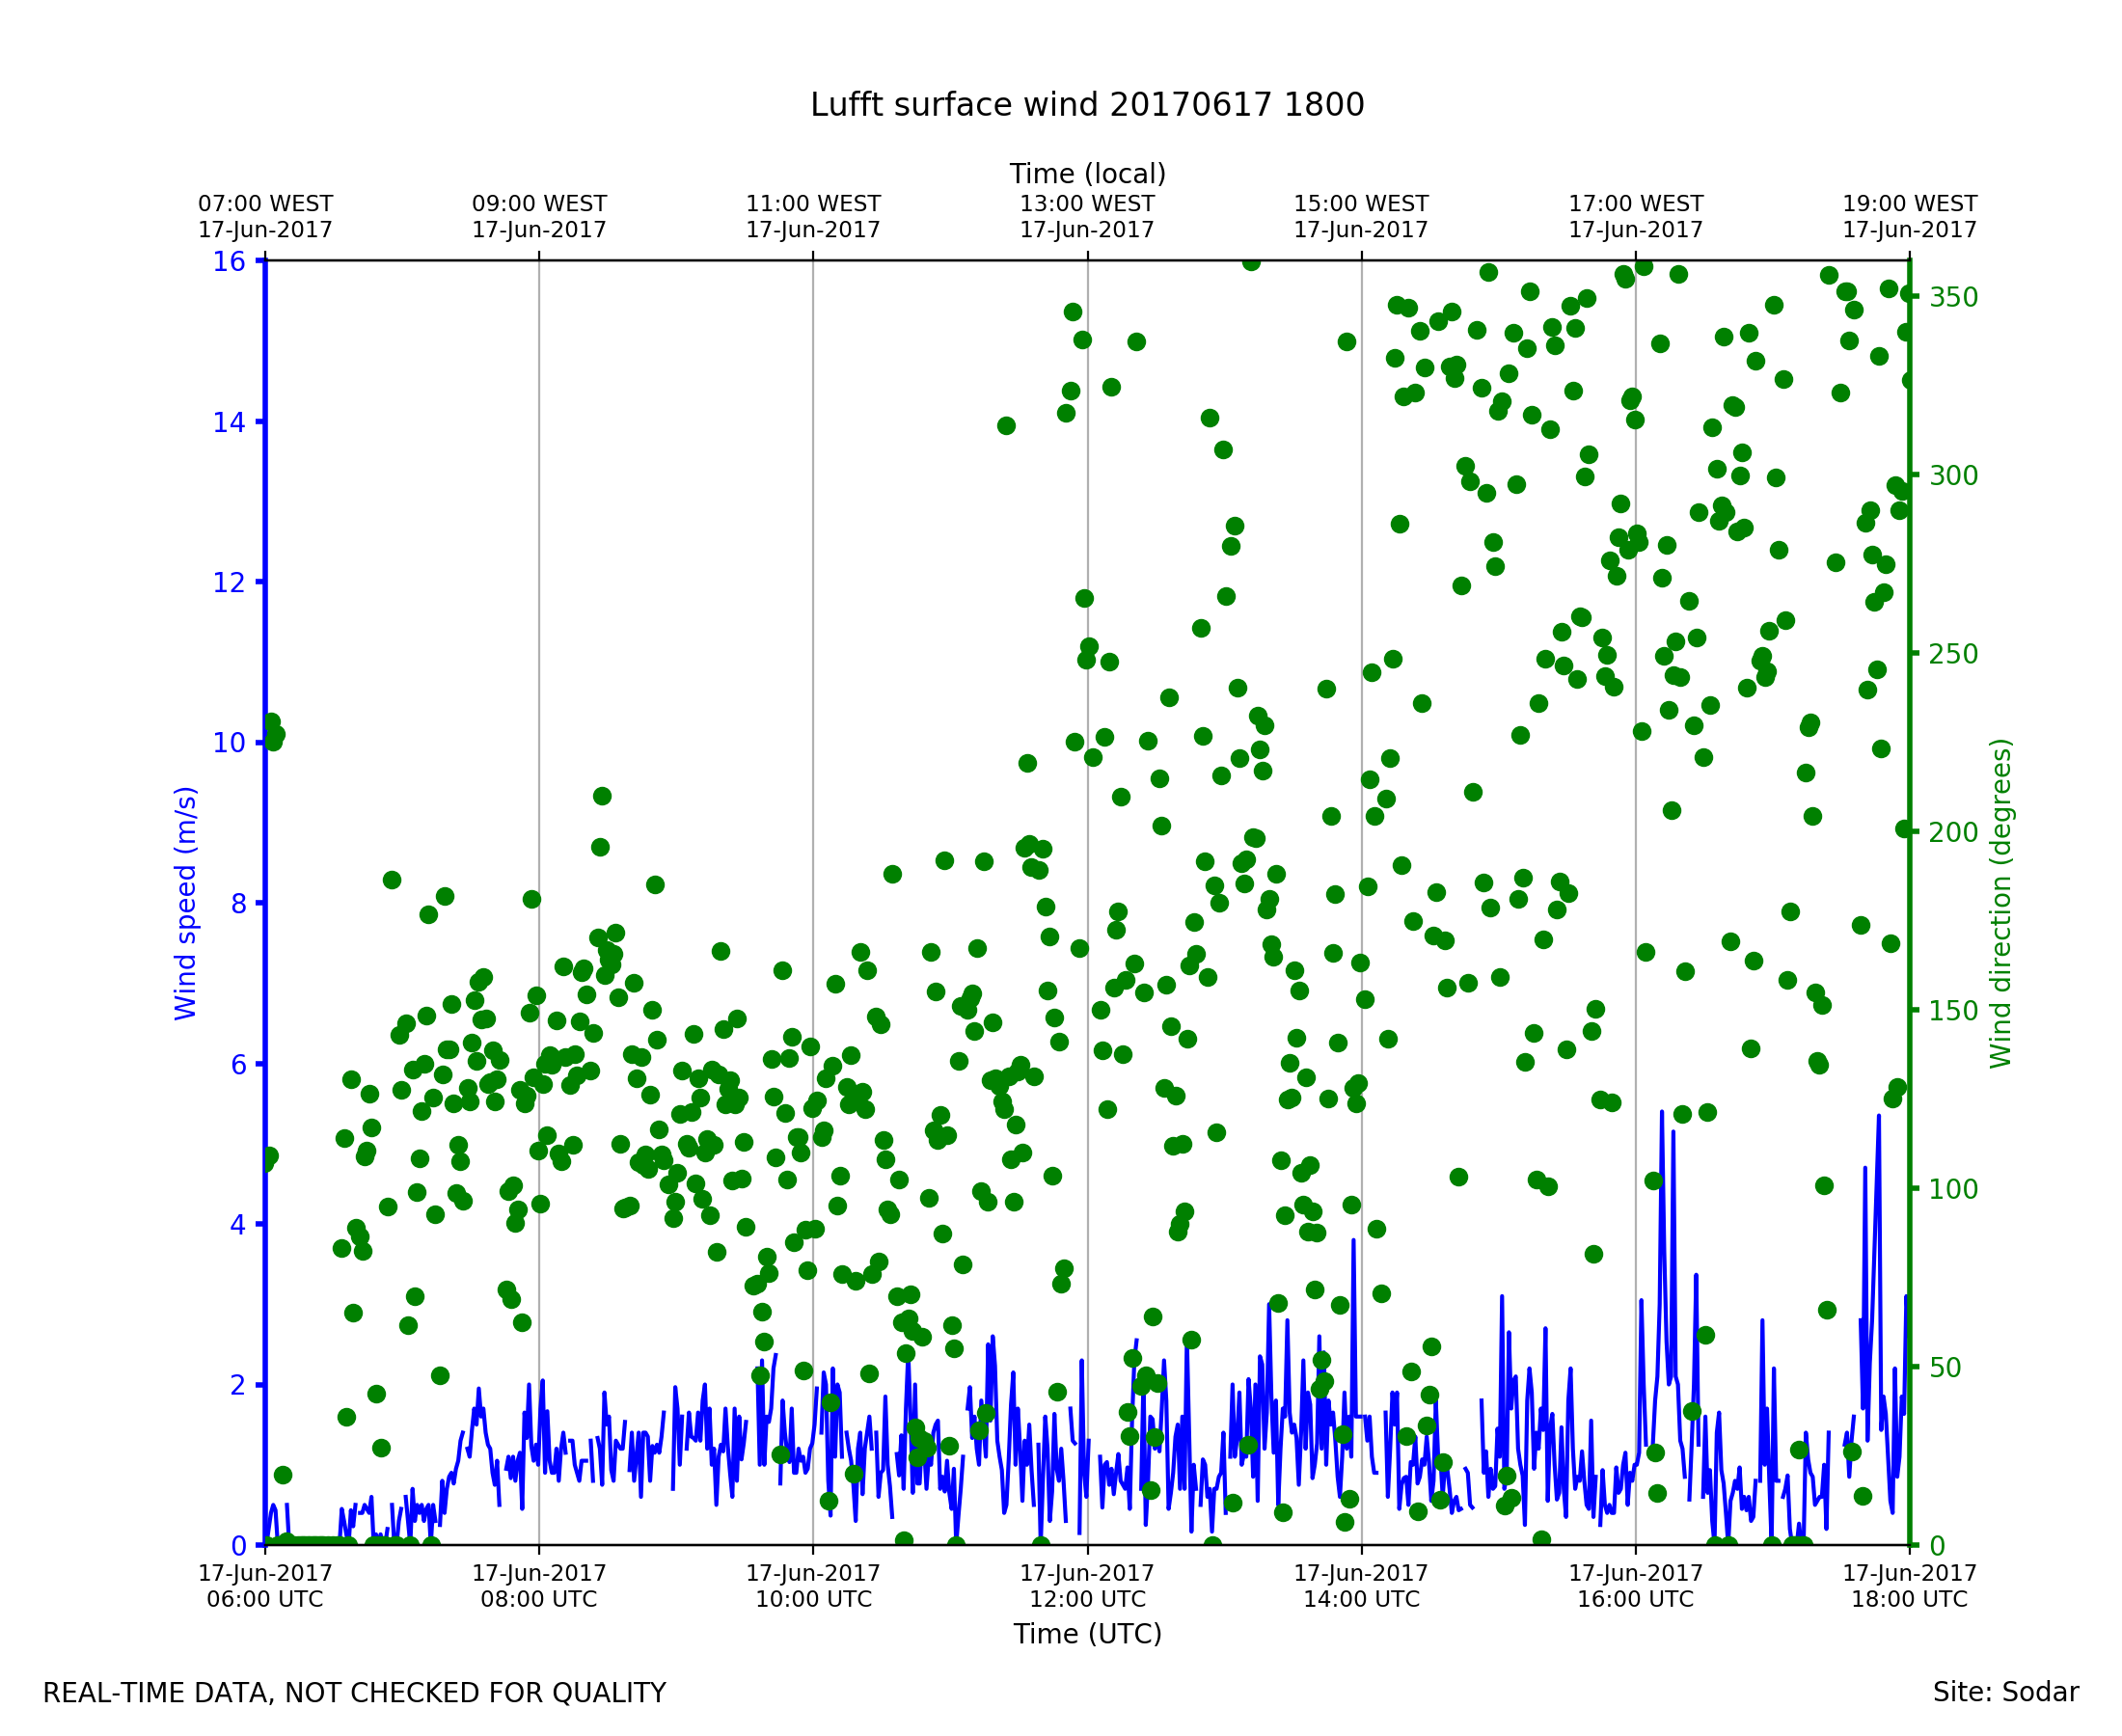The width and height of the screenshot is (2122, 1736).
Task: Click the Site: Sodar label
Action: click(x=2005, y=1693)
